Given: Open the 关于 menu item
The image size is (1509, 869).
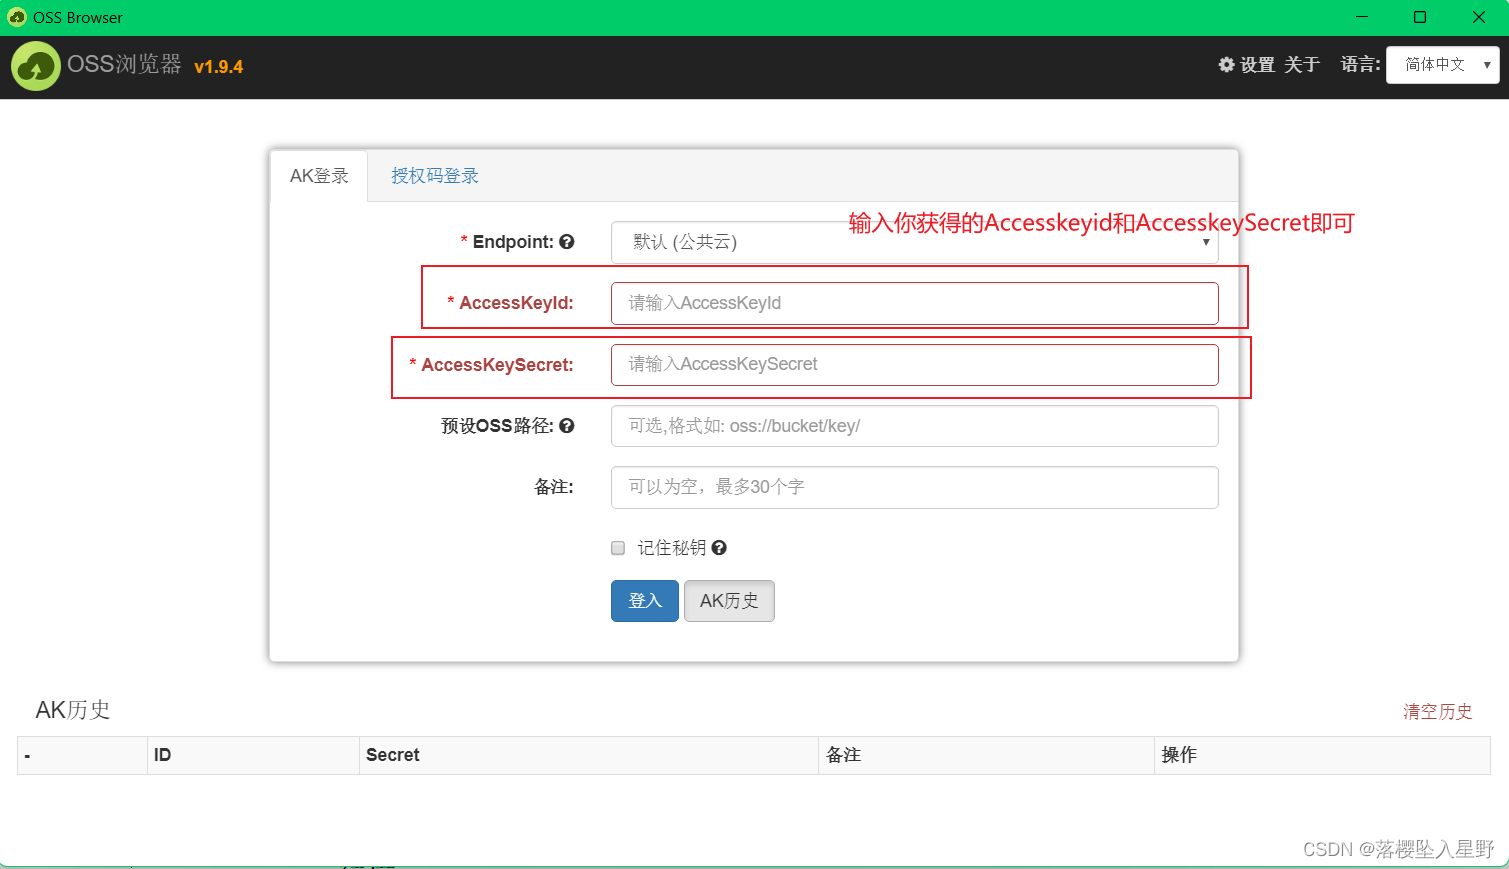Looking at the screenshot, I should [x=1300, y=63].
